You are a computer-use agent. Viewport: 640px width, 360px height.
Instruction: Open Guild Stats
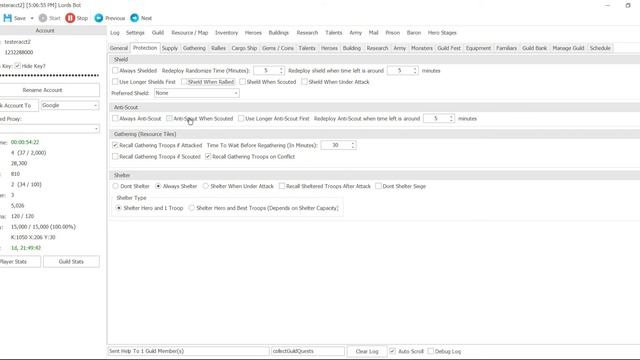(71, 262)
